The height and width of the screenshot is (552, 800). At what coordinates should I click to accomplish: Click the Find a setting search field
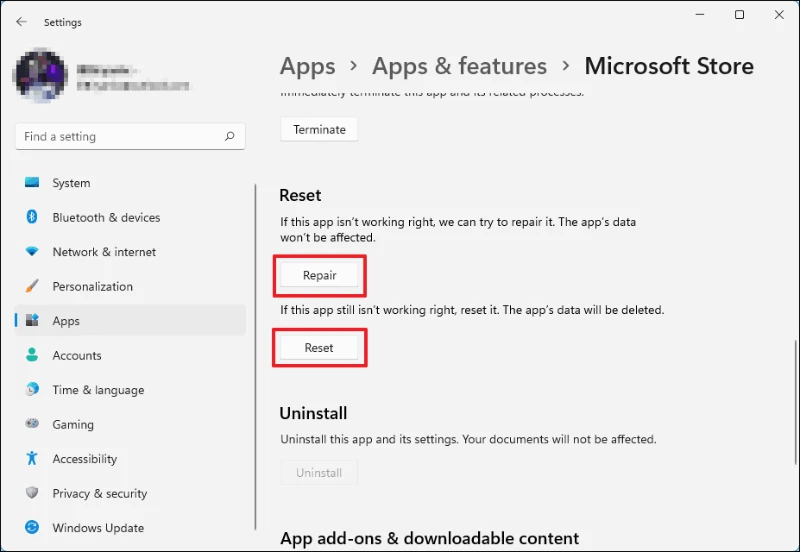130,136
